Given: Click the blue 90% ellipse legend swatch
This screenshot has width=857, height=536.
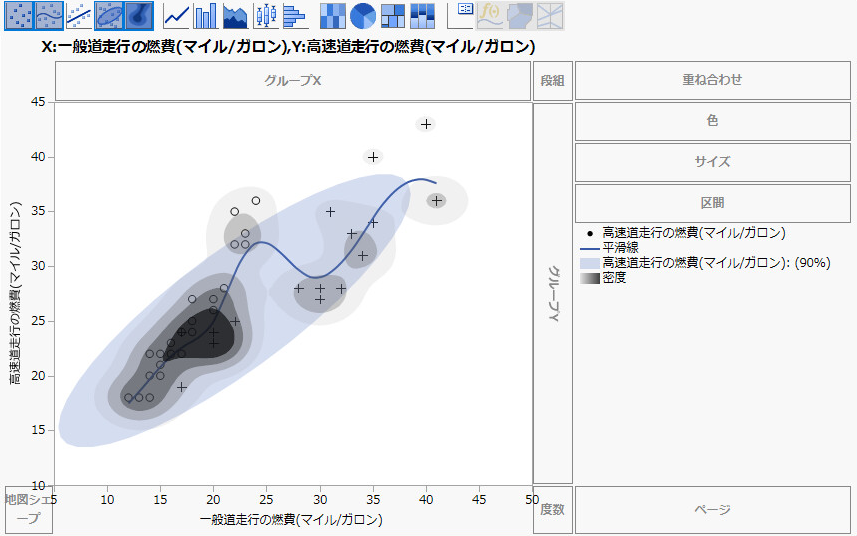Looking at the screenshot, I should pos(590,263).
